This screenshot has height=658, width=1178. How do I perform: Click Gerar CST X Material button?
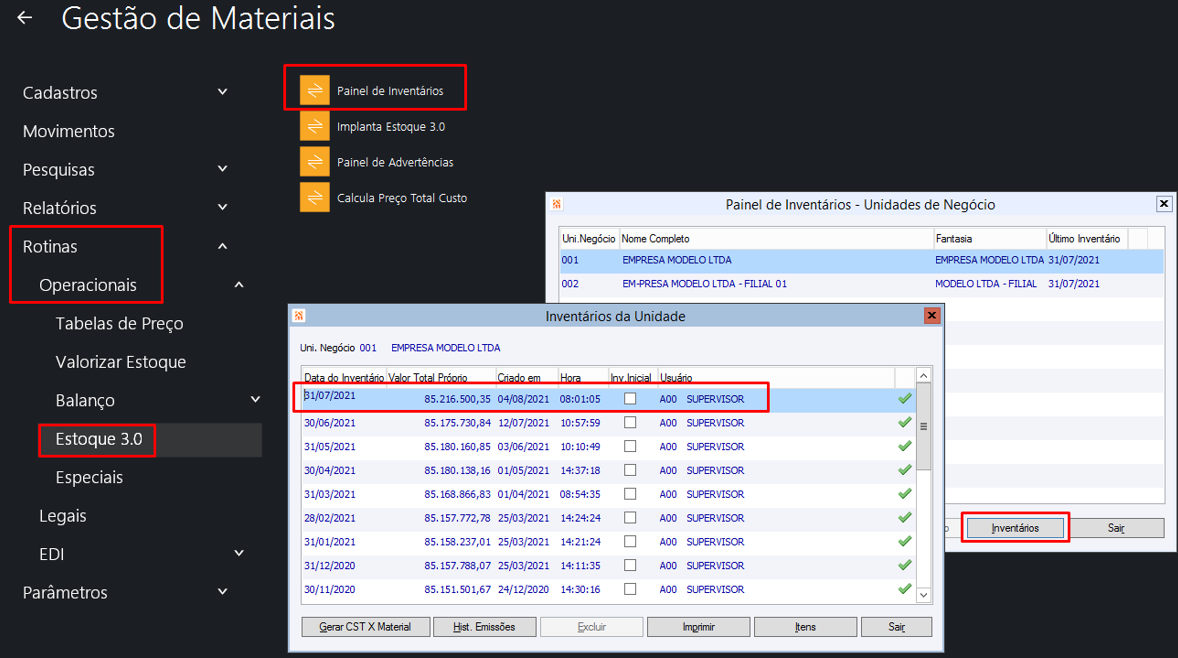point(366,626)
